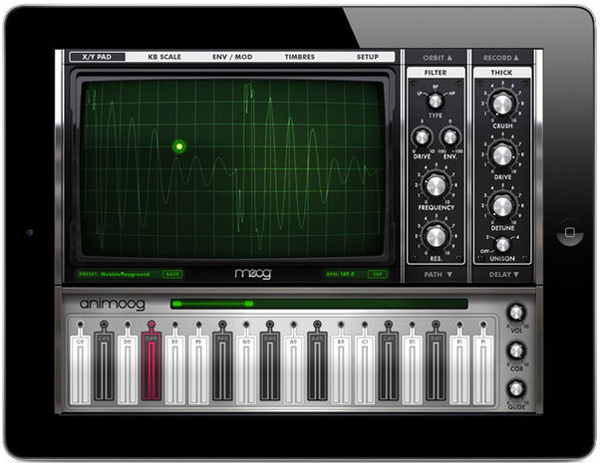Play the F0 key
The height and width of the screenshot is (463, 600).
[x=199, y=369]
